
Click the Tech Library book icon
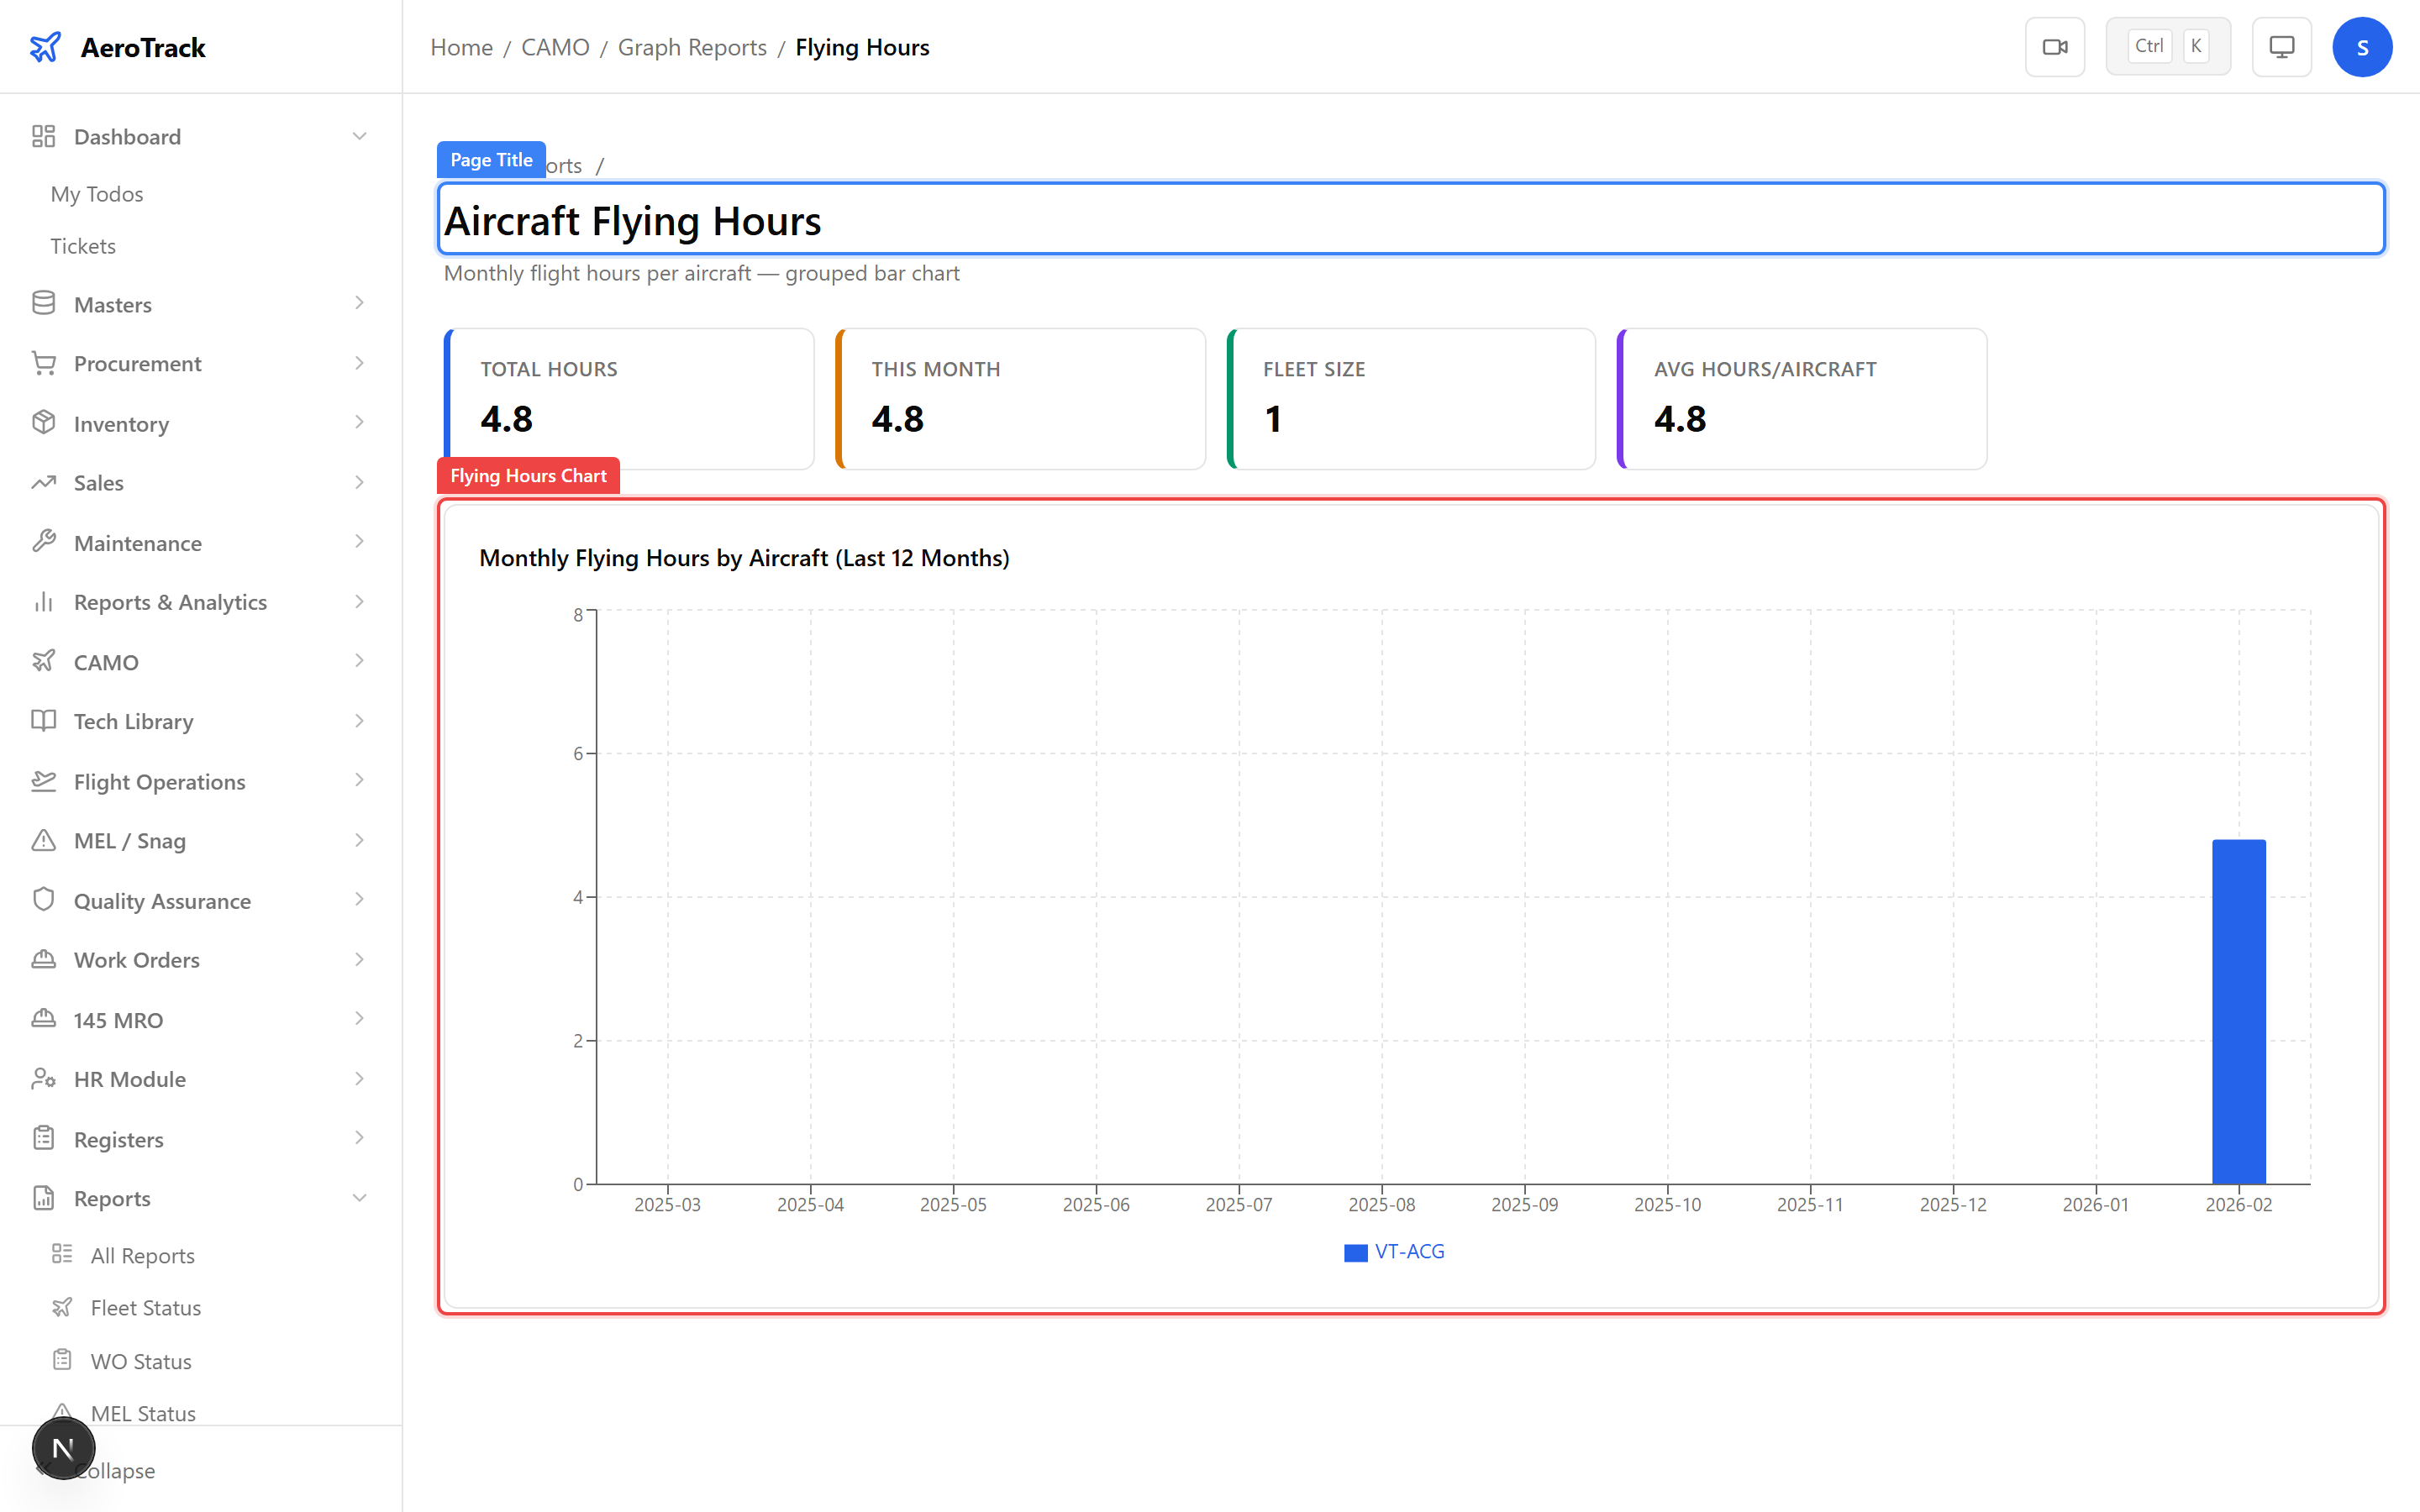[43, 721]
